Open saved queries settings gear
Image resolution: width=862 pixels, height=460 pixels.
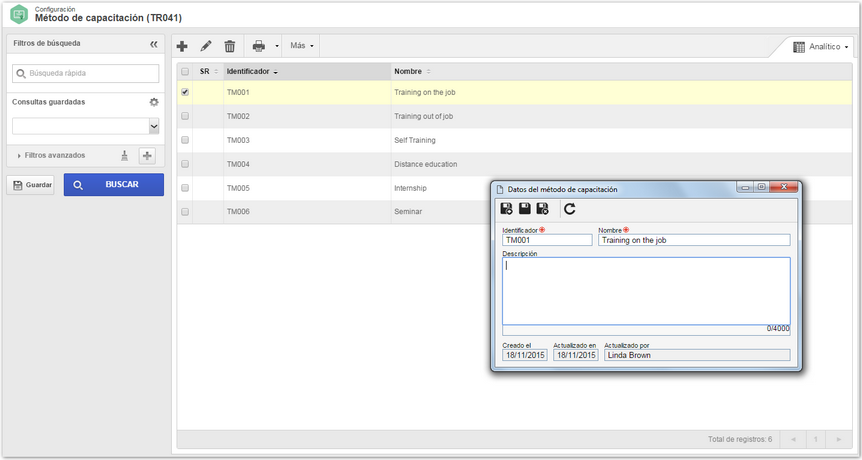[154, 102]
